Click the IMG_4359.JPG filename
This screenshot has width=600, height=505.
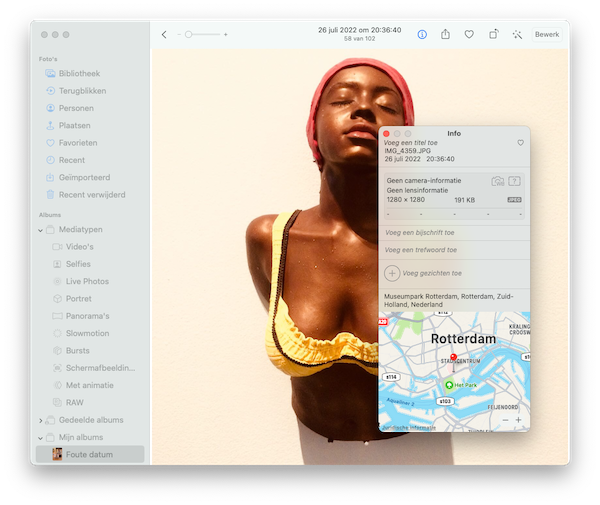(408, 151)
